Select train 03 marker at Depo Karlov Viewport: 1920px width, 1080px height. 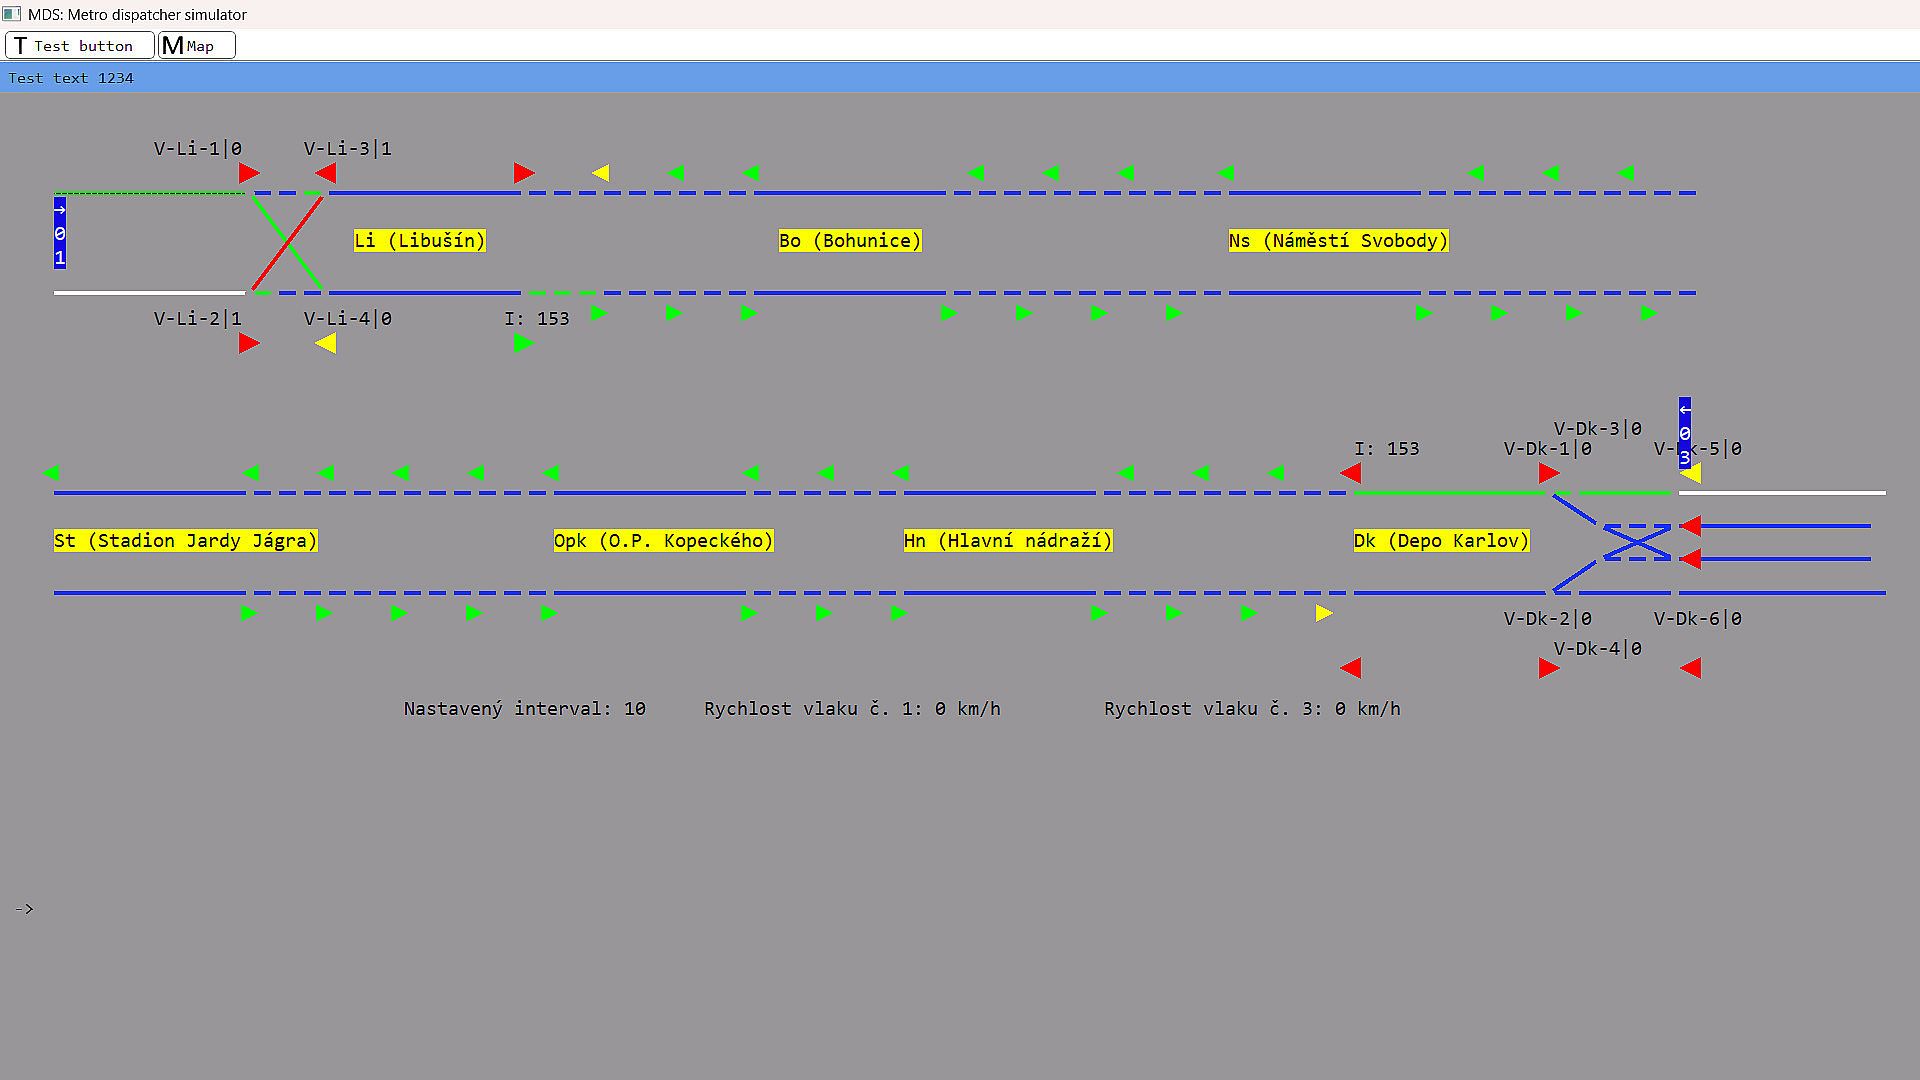click(x=1685, y=433)
